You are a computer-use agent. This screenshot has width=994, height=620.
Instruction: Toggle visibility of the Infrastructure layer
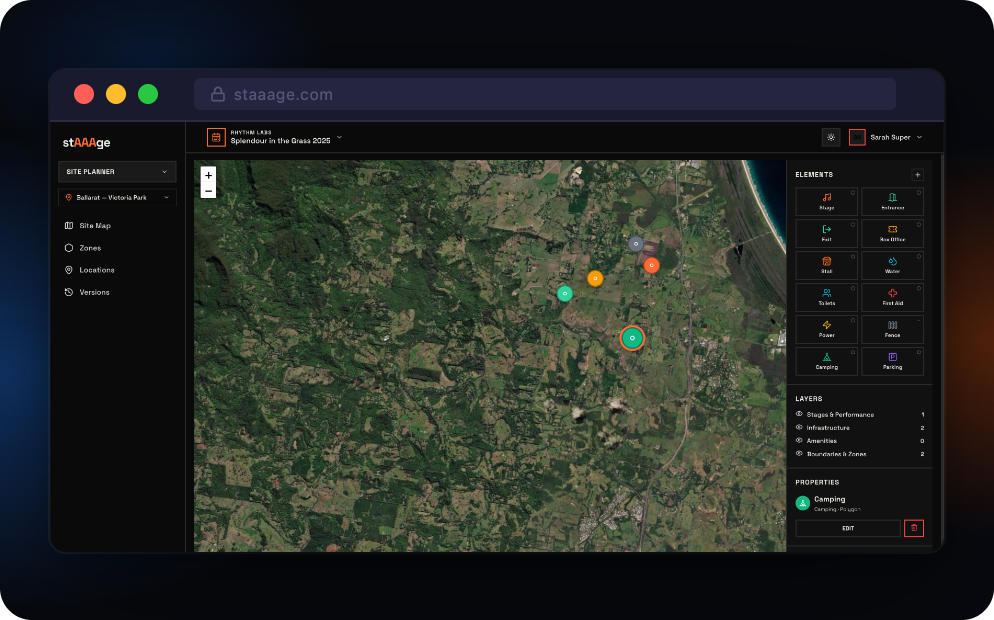click(x=799, y=427)
